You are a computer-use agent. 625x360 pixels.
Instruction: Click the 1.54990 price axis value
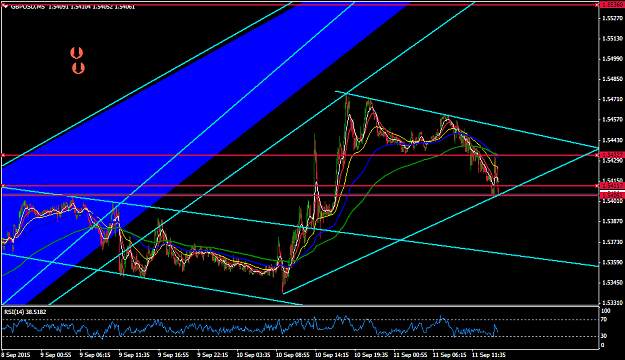[613, 59]
